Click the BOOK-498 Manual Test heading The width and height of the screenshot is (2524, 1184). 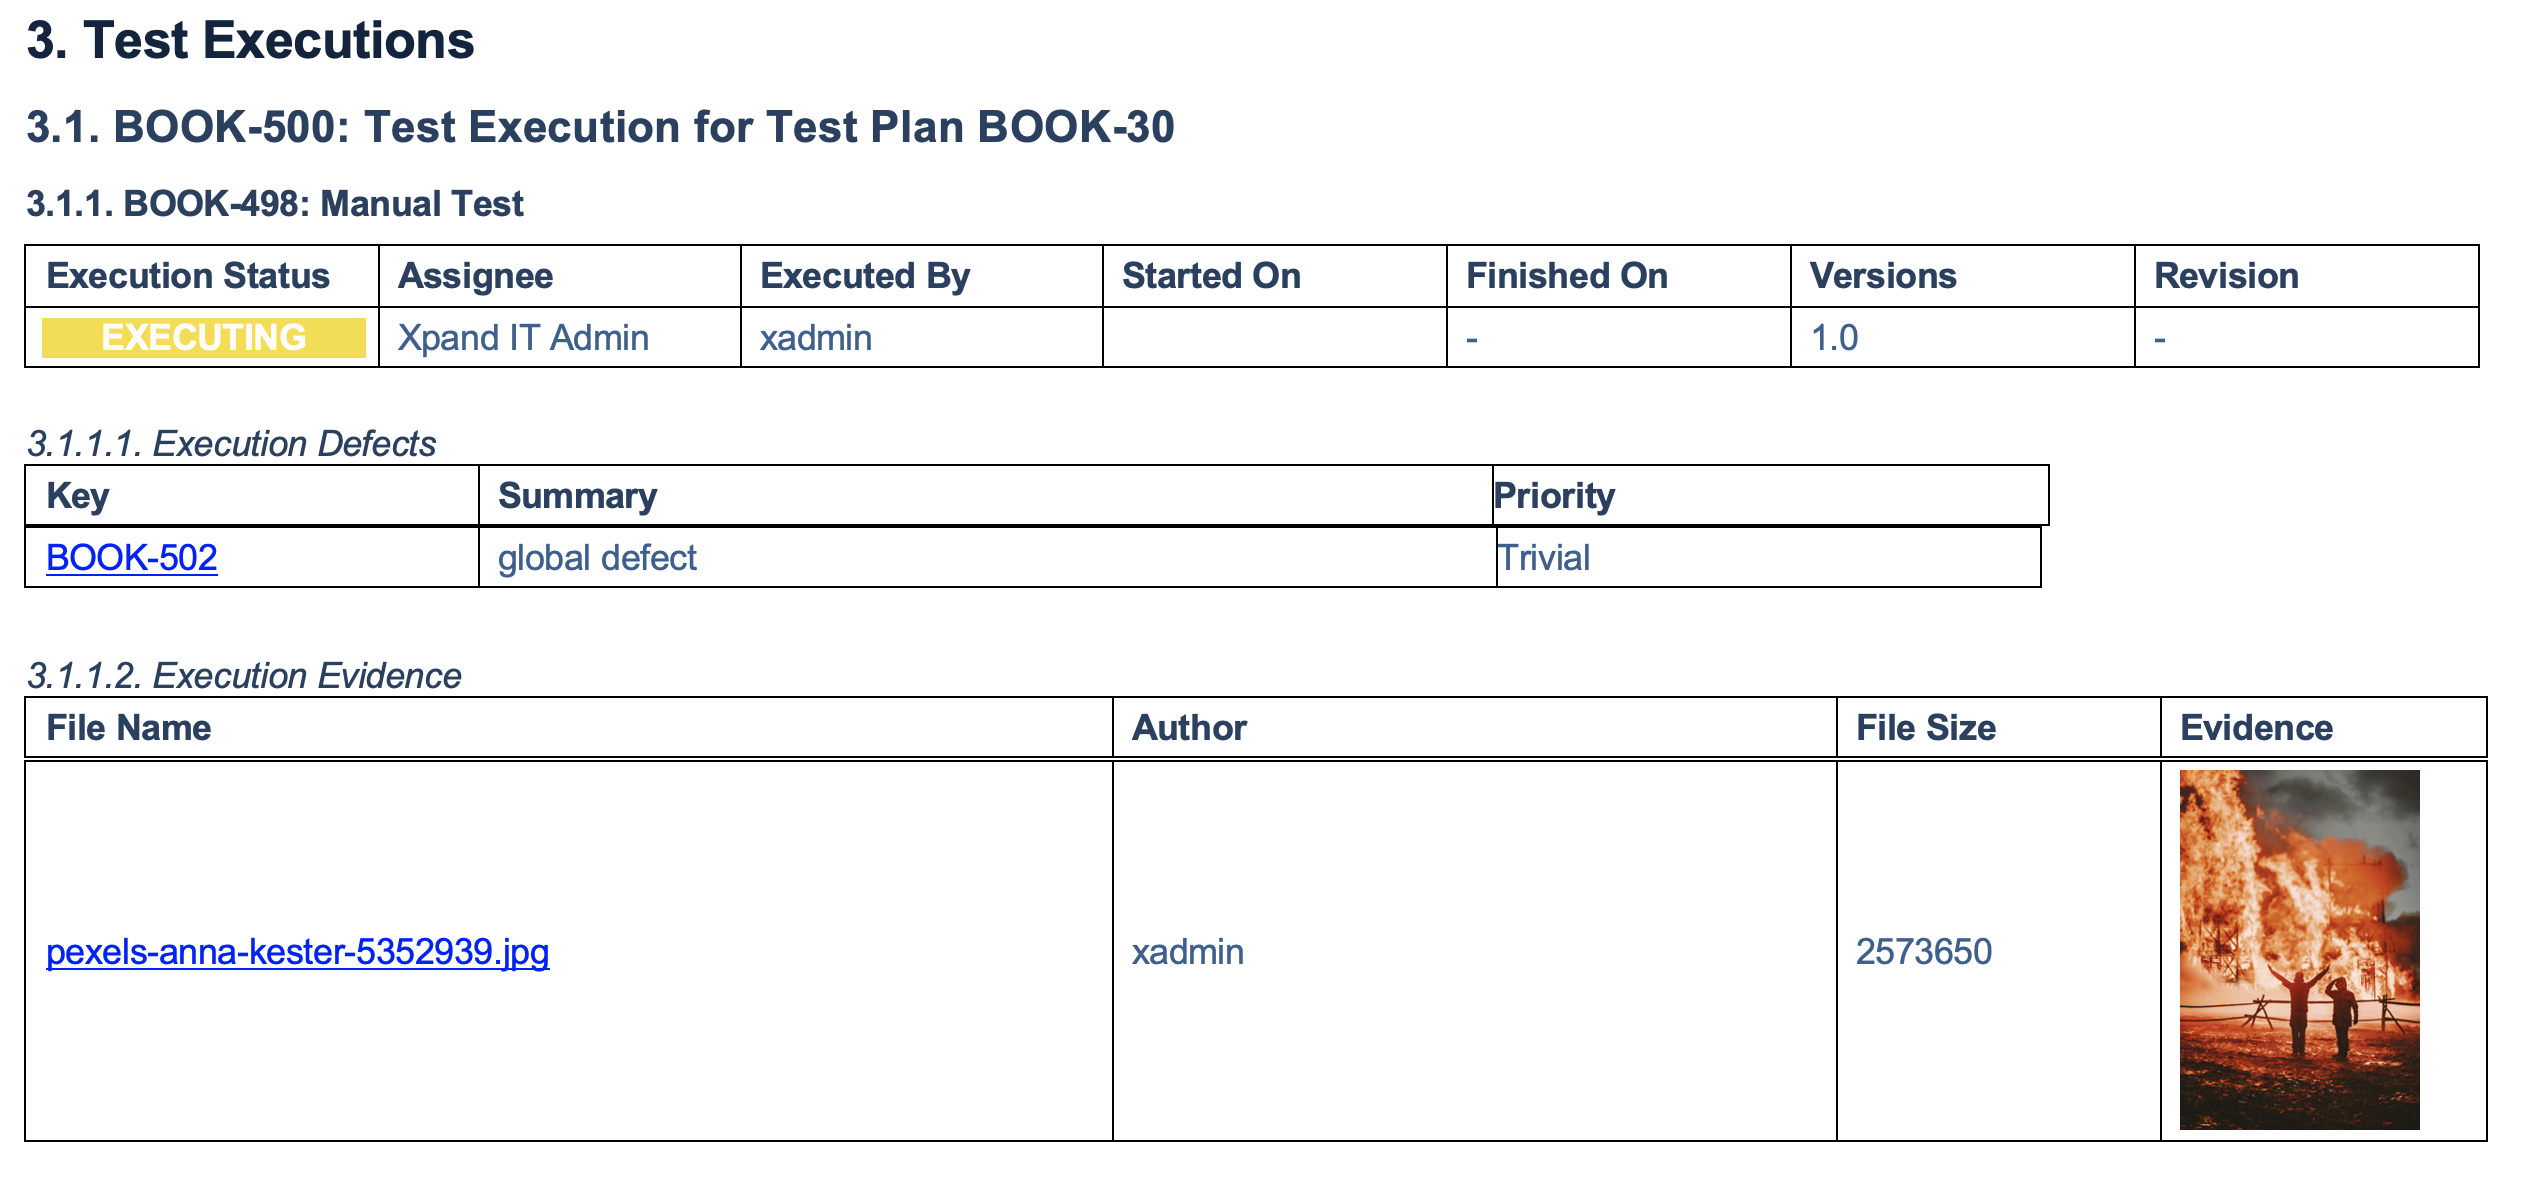(x=275, y=204)
